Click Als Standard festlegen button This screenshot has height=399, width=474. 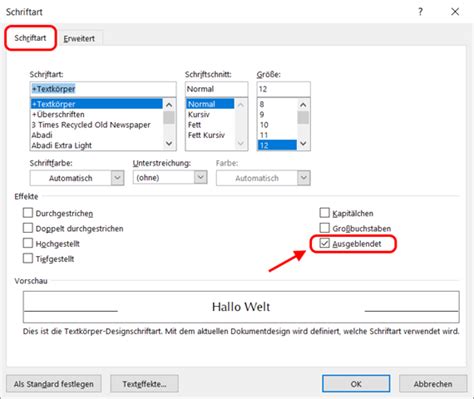pos(54,384)
